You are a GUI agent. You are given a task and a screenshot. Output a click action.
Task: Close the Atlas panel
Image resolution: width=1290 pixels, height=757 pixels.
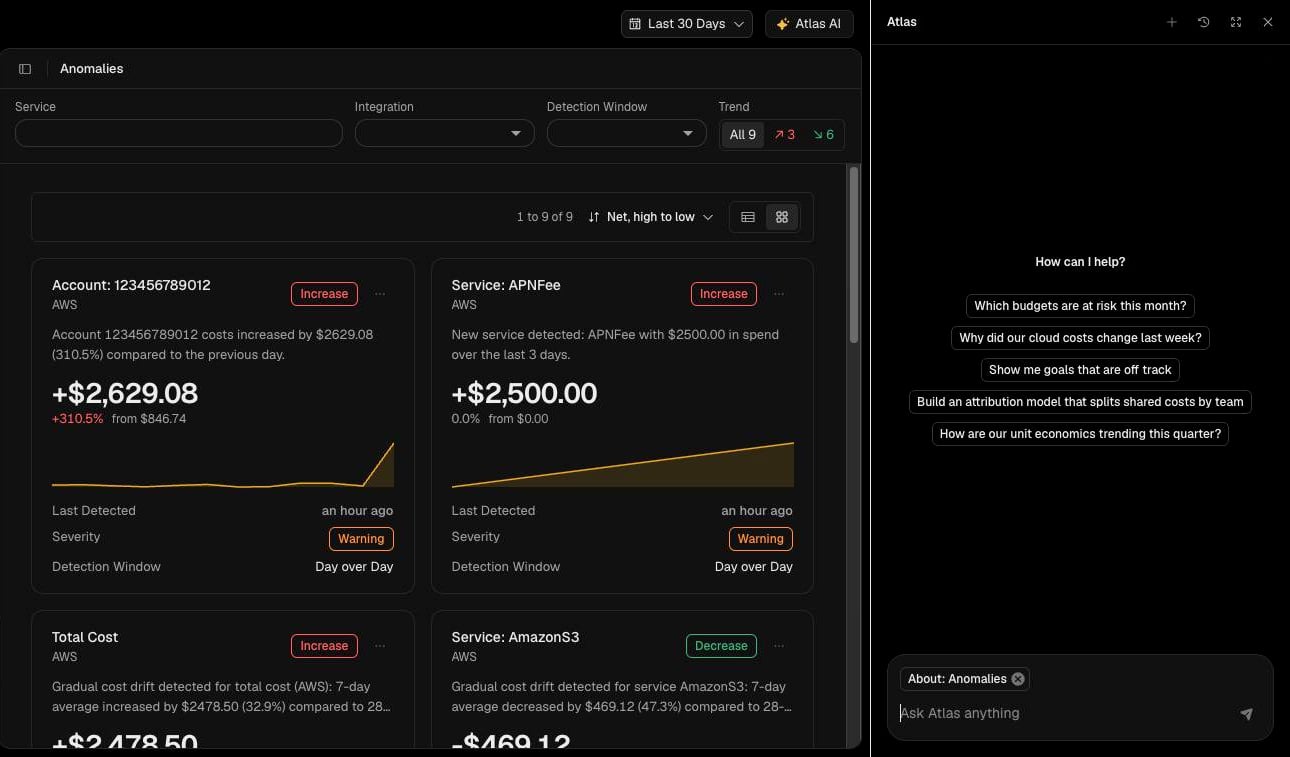point(1268,22)
